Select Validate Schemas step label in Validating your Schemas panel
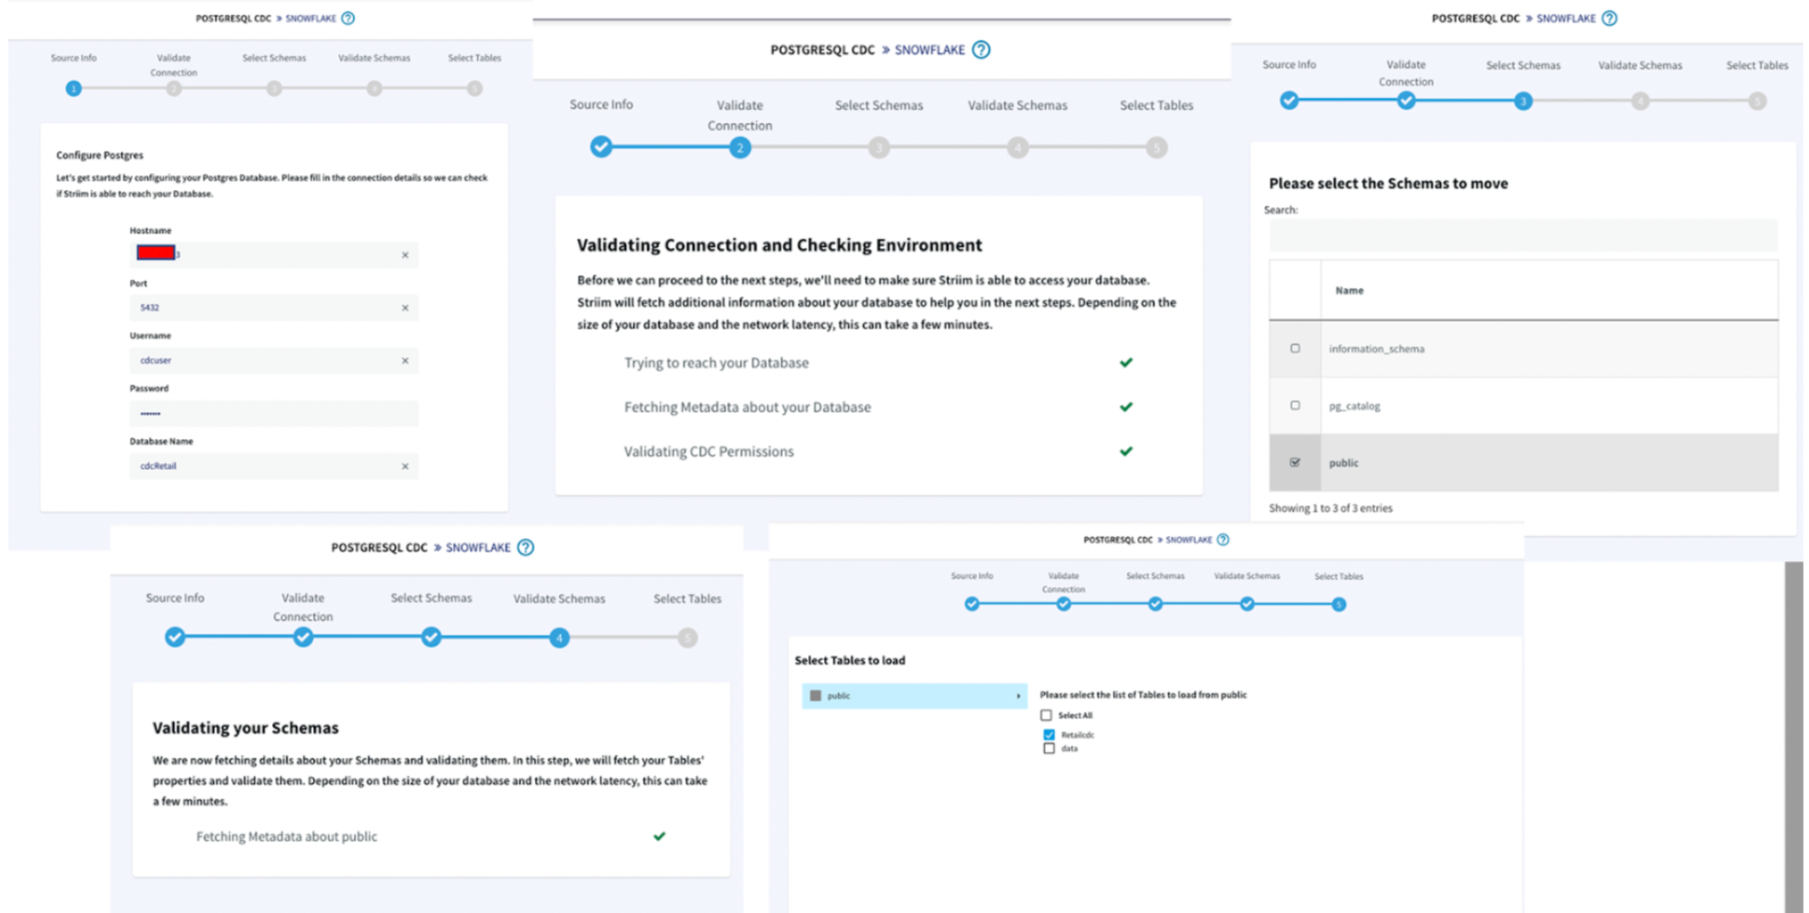This screenshot has width=1809, height=913. click(x=559, y=599)
